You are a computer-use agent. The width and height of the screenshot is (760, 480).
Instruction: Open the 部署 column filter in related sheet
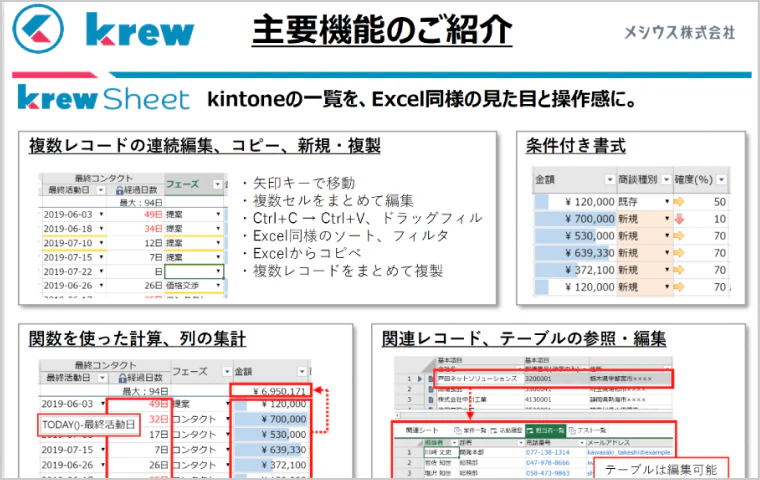click(x=521, y=443)
